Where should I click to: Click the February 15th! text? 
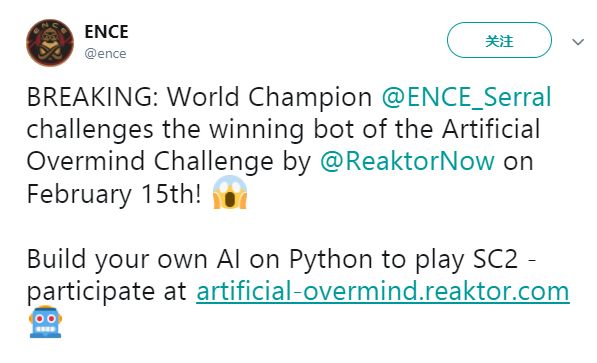tap(114, 194)
